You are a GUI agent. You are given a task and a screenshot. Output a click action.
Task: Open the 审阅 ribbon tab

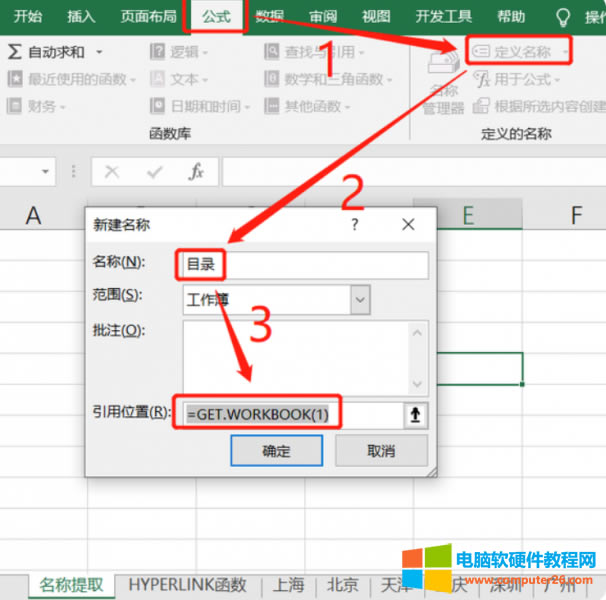pyautogui.click(x=323, y=17)
